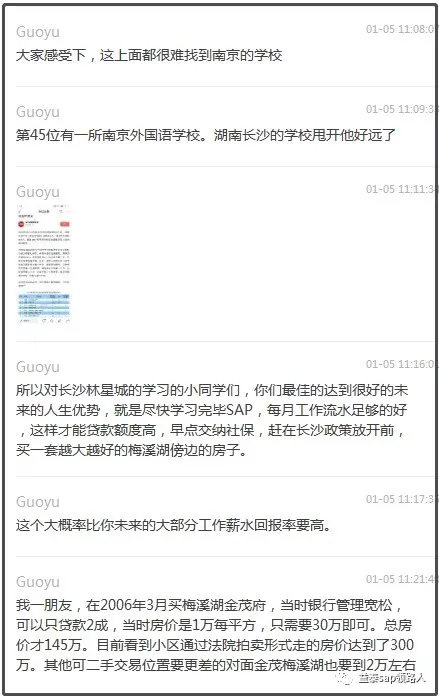This screenshot has height=697, width=439.
Task: Select the 01-05 11:08 message timestamp
Action: 400,29
